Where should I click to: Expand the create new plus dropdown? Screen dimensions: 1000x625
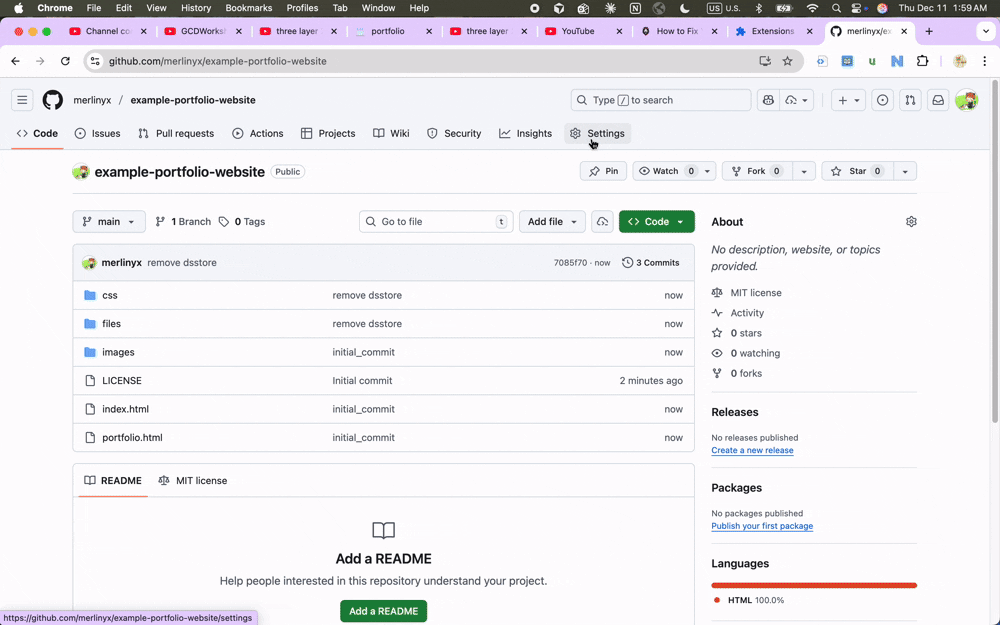click(848, 100)
